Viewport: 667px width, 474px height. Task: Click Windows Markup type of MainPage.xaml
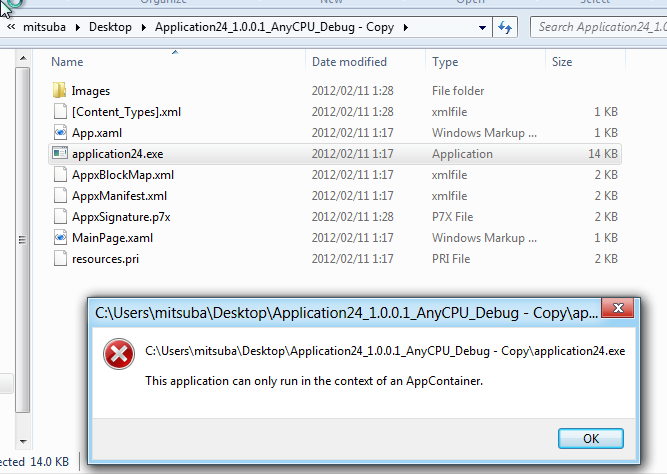485,238
